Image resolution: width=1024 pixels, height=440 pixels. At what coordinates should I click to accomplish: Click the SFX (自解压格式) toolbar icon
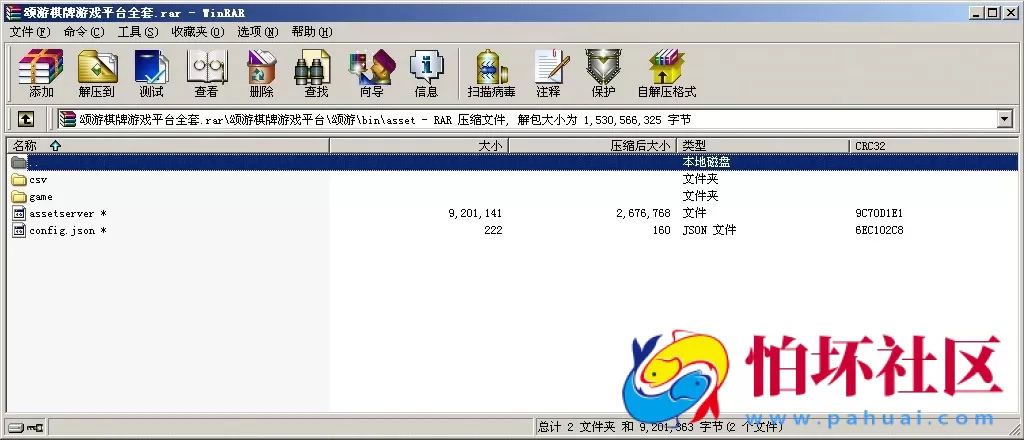pyautogui.click(x=667, y=67)
